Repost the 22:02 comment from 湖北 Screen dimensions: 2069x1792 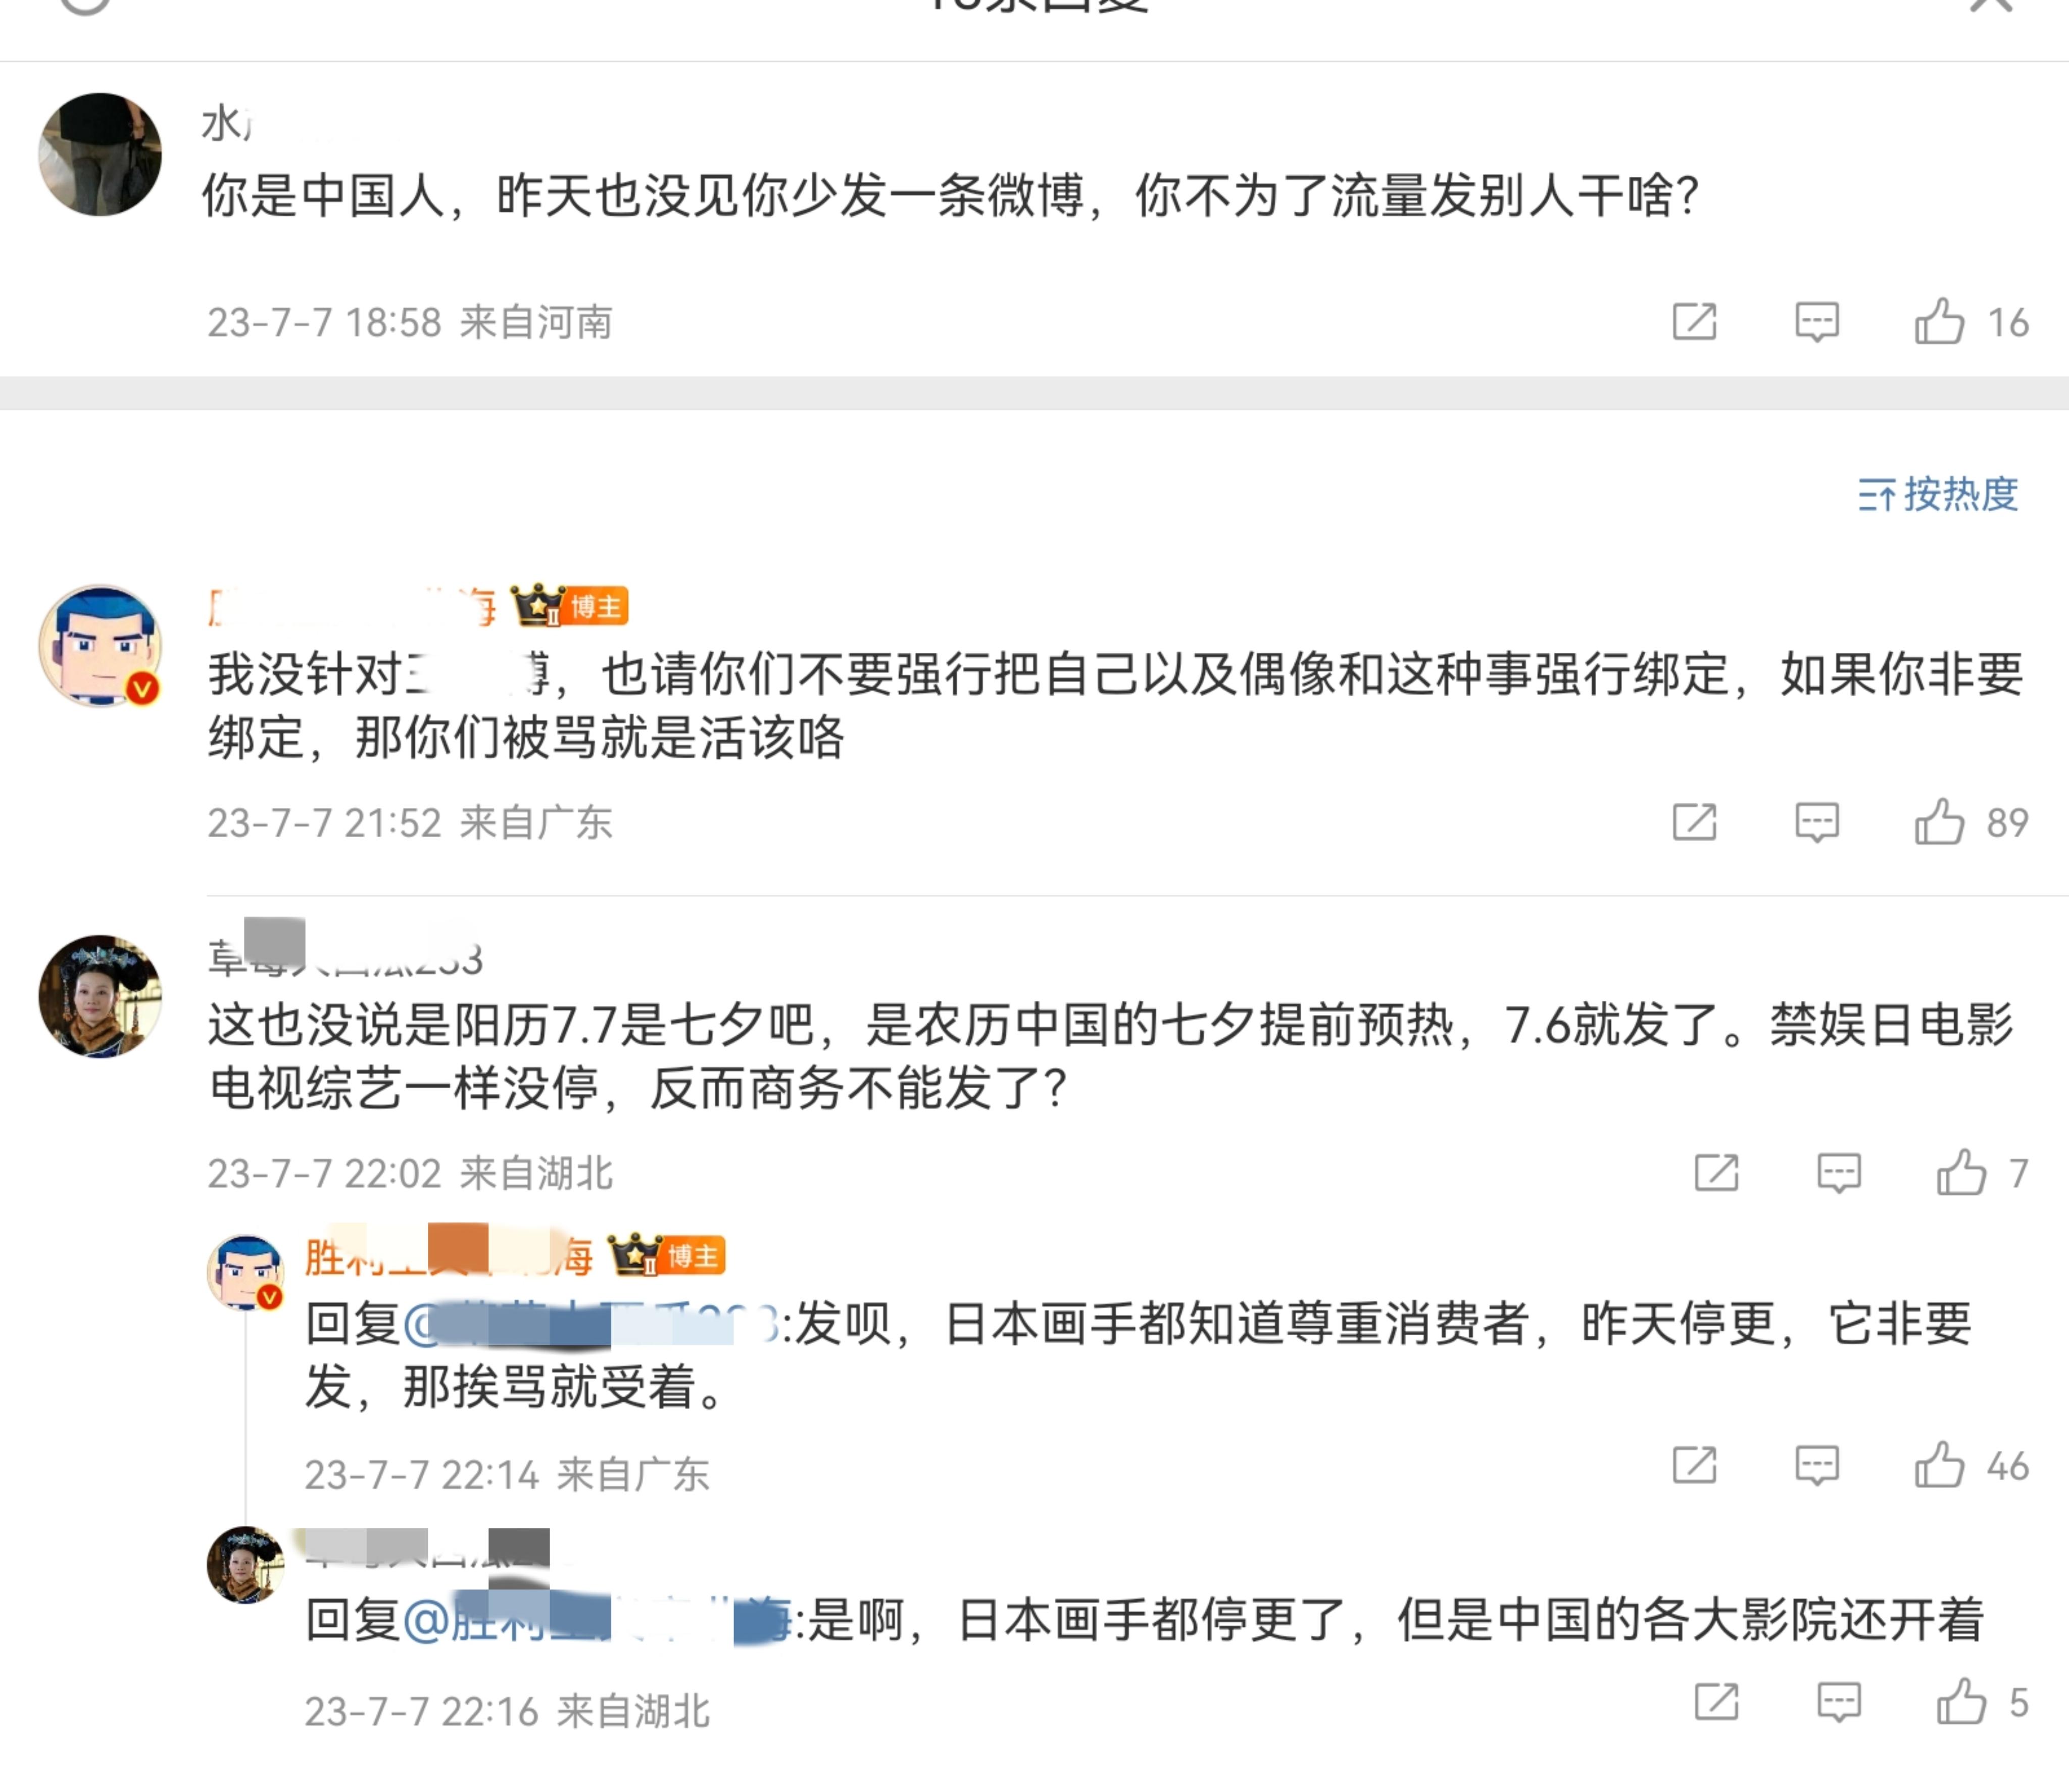pyautogui.click(x=1716, y=1172)
